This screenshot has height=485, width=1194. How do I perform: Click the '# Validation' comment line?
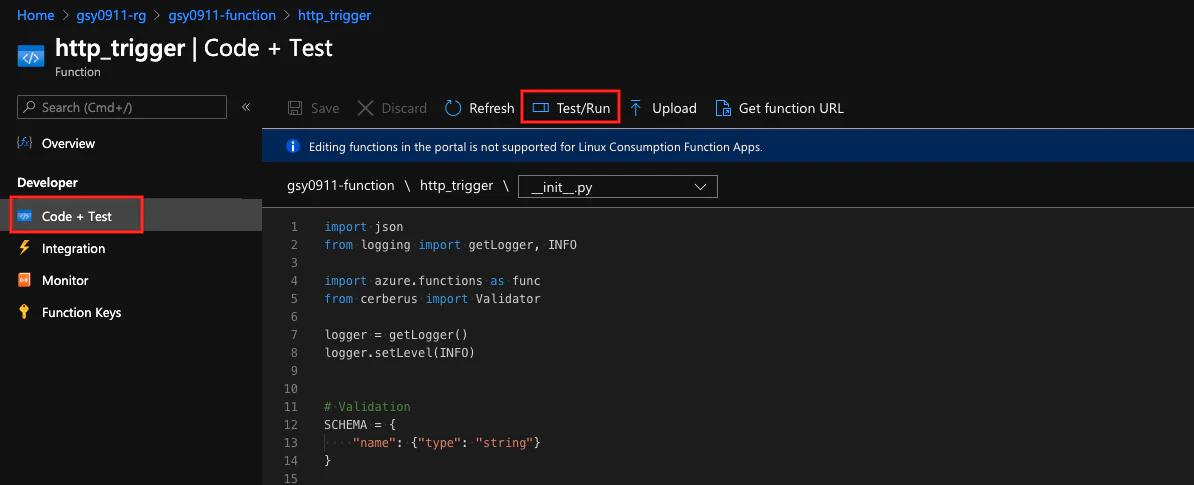point(367,407)
